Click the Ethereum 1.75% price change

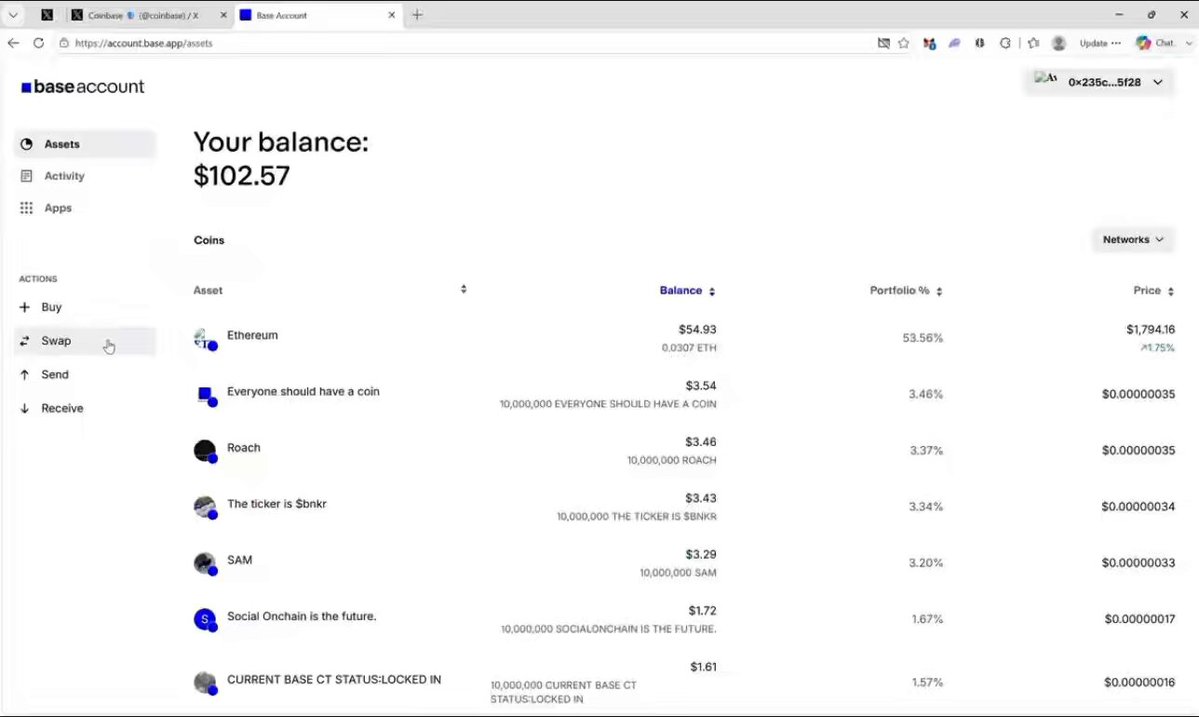pyautogui.click(x=1158, y=348)
